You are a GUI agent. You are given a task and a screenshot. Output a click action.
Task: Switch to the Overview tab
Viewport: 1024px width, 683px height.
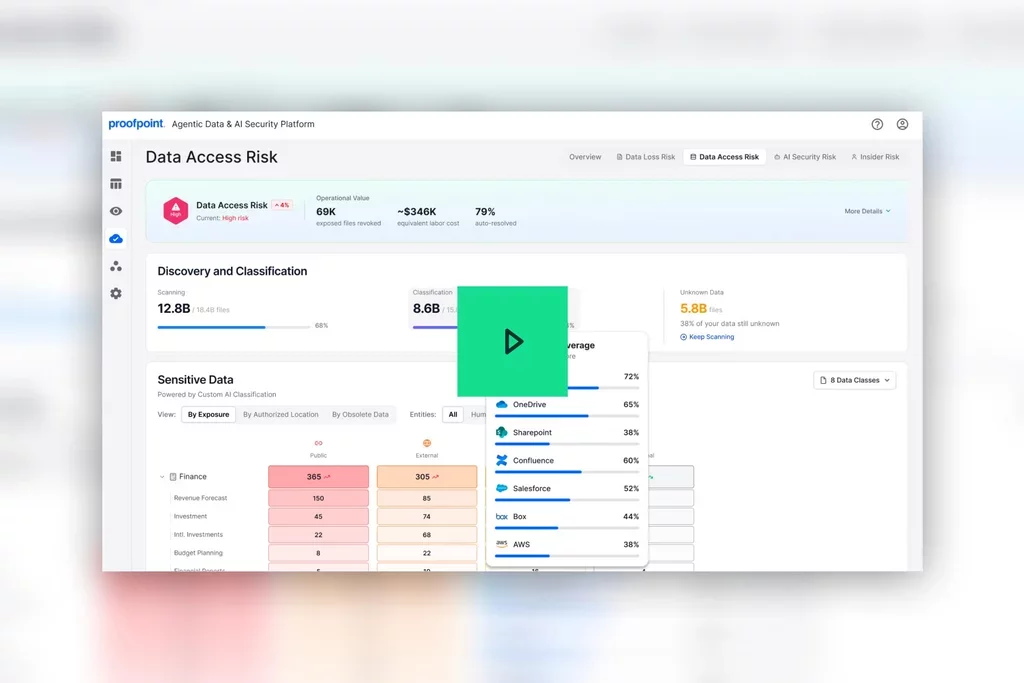(584, 157)
